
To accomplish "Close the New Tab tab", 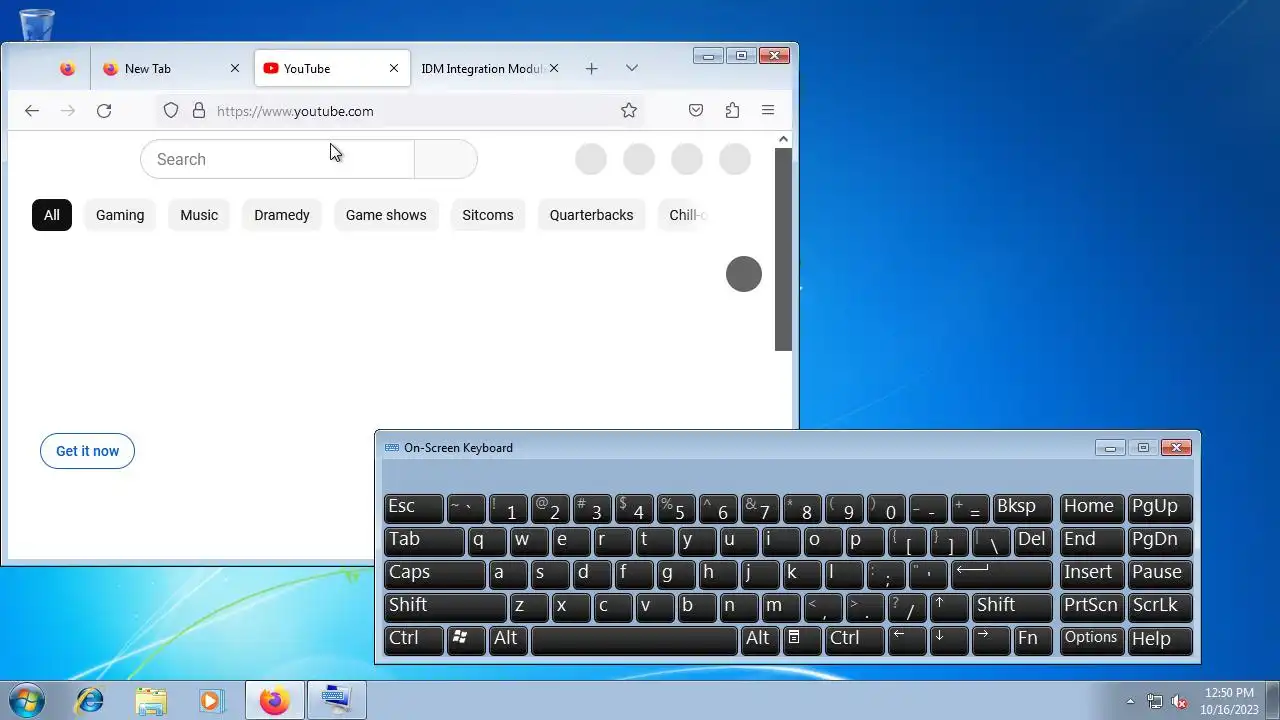I will pos(235,68).
